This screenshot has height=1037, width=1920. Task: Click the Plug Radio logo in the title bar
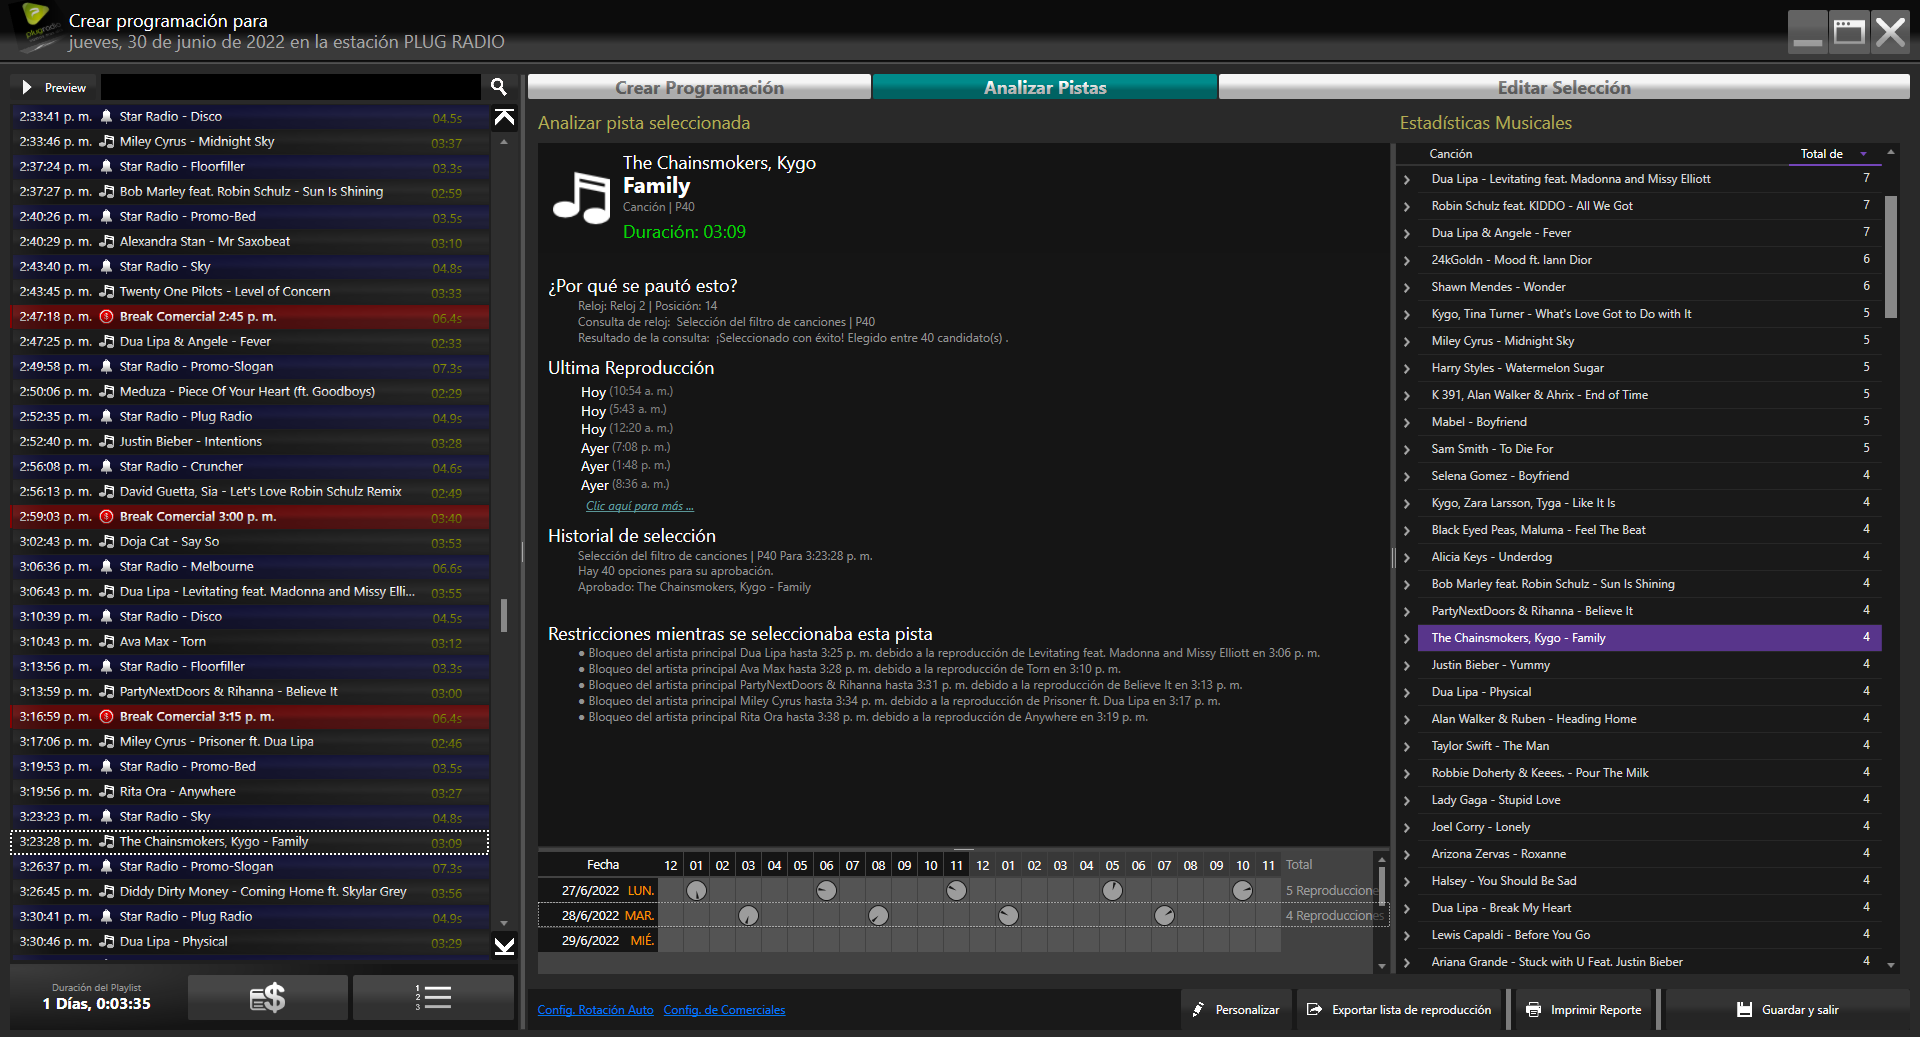click(37, 26)
